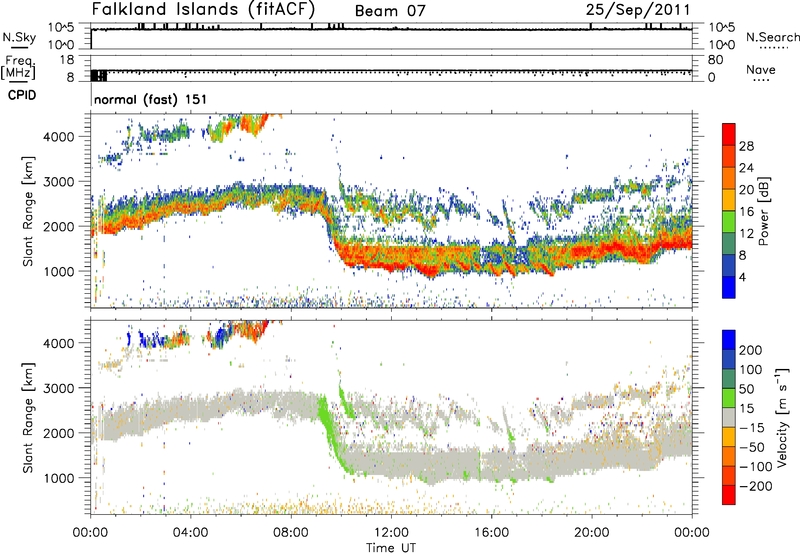The height and width of the screenshot is (554, 800).
Task: Click the 'N.Search' legend label
Action: pos(773,37)
